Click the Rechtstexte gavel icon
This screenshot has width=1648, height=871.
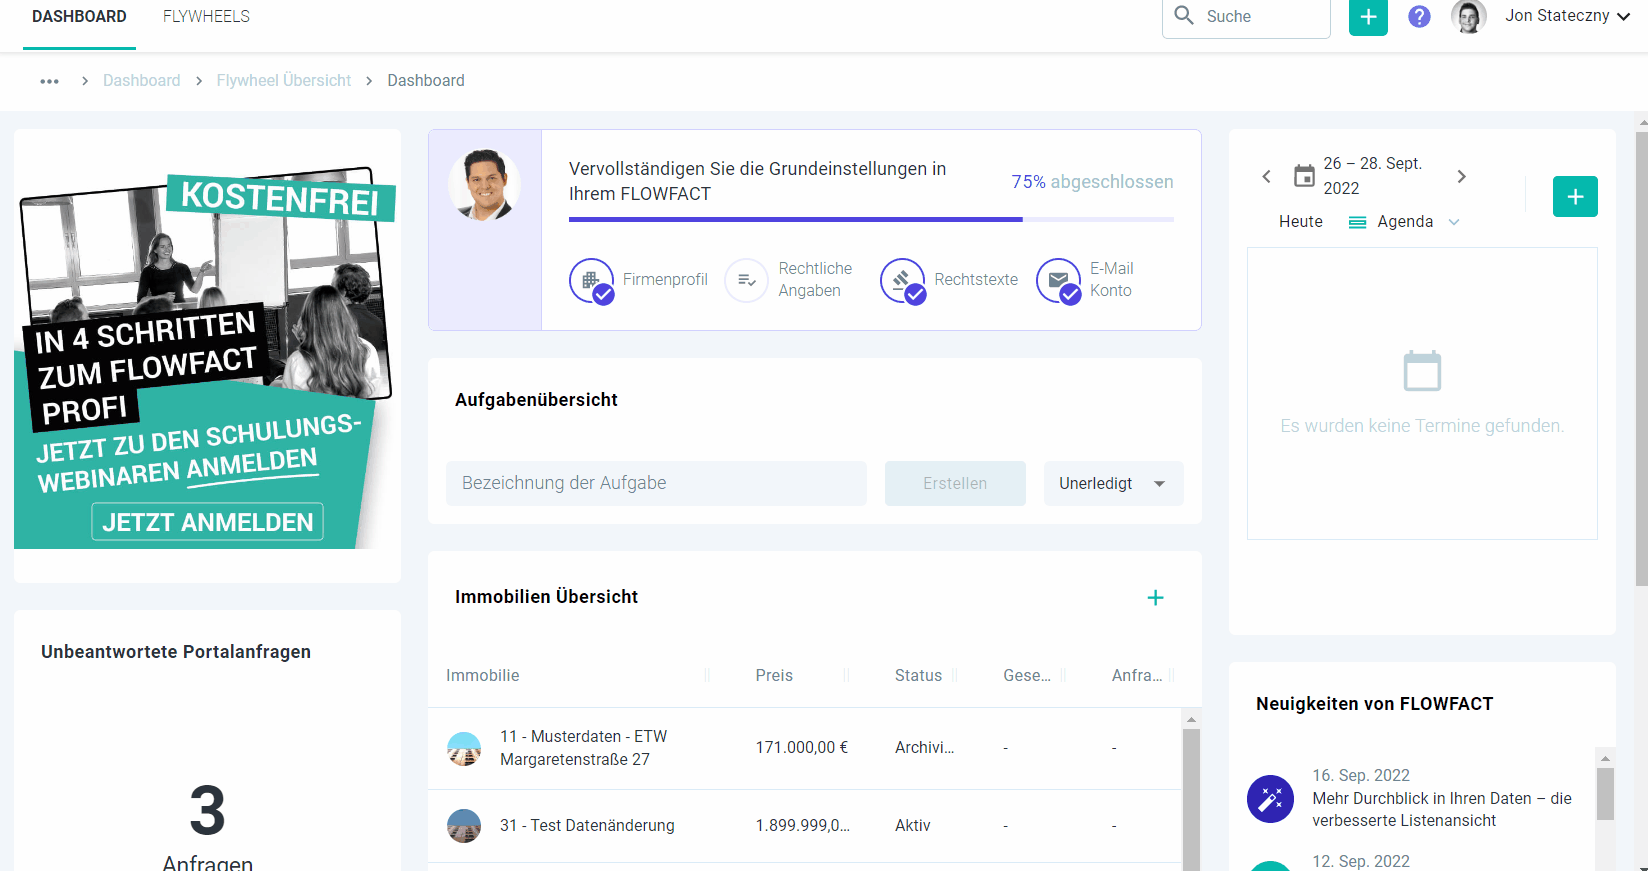[903, 280]
